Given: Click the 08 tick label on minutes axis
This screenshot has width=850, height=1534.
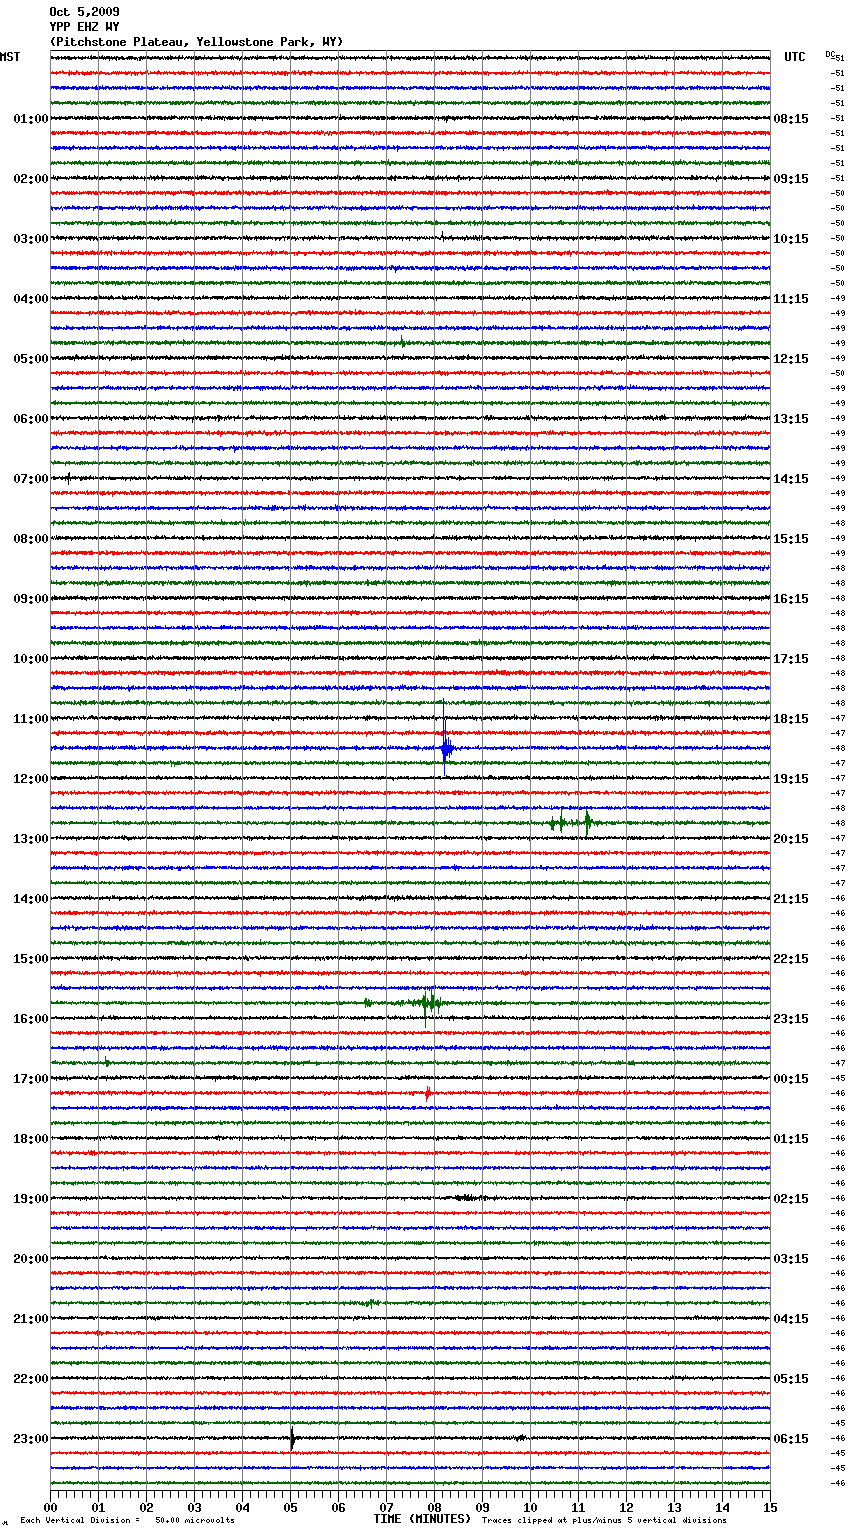Looking at the screenshot, I should point(434,1507).
